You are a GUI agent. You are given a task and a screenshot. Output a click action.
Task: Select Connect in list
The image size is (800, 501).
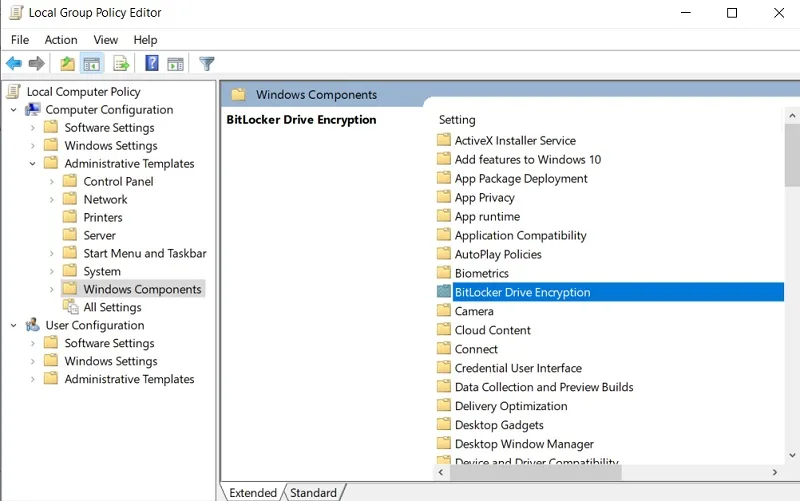(x=476, y=349)
